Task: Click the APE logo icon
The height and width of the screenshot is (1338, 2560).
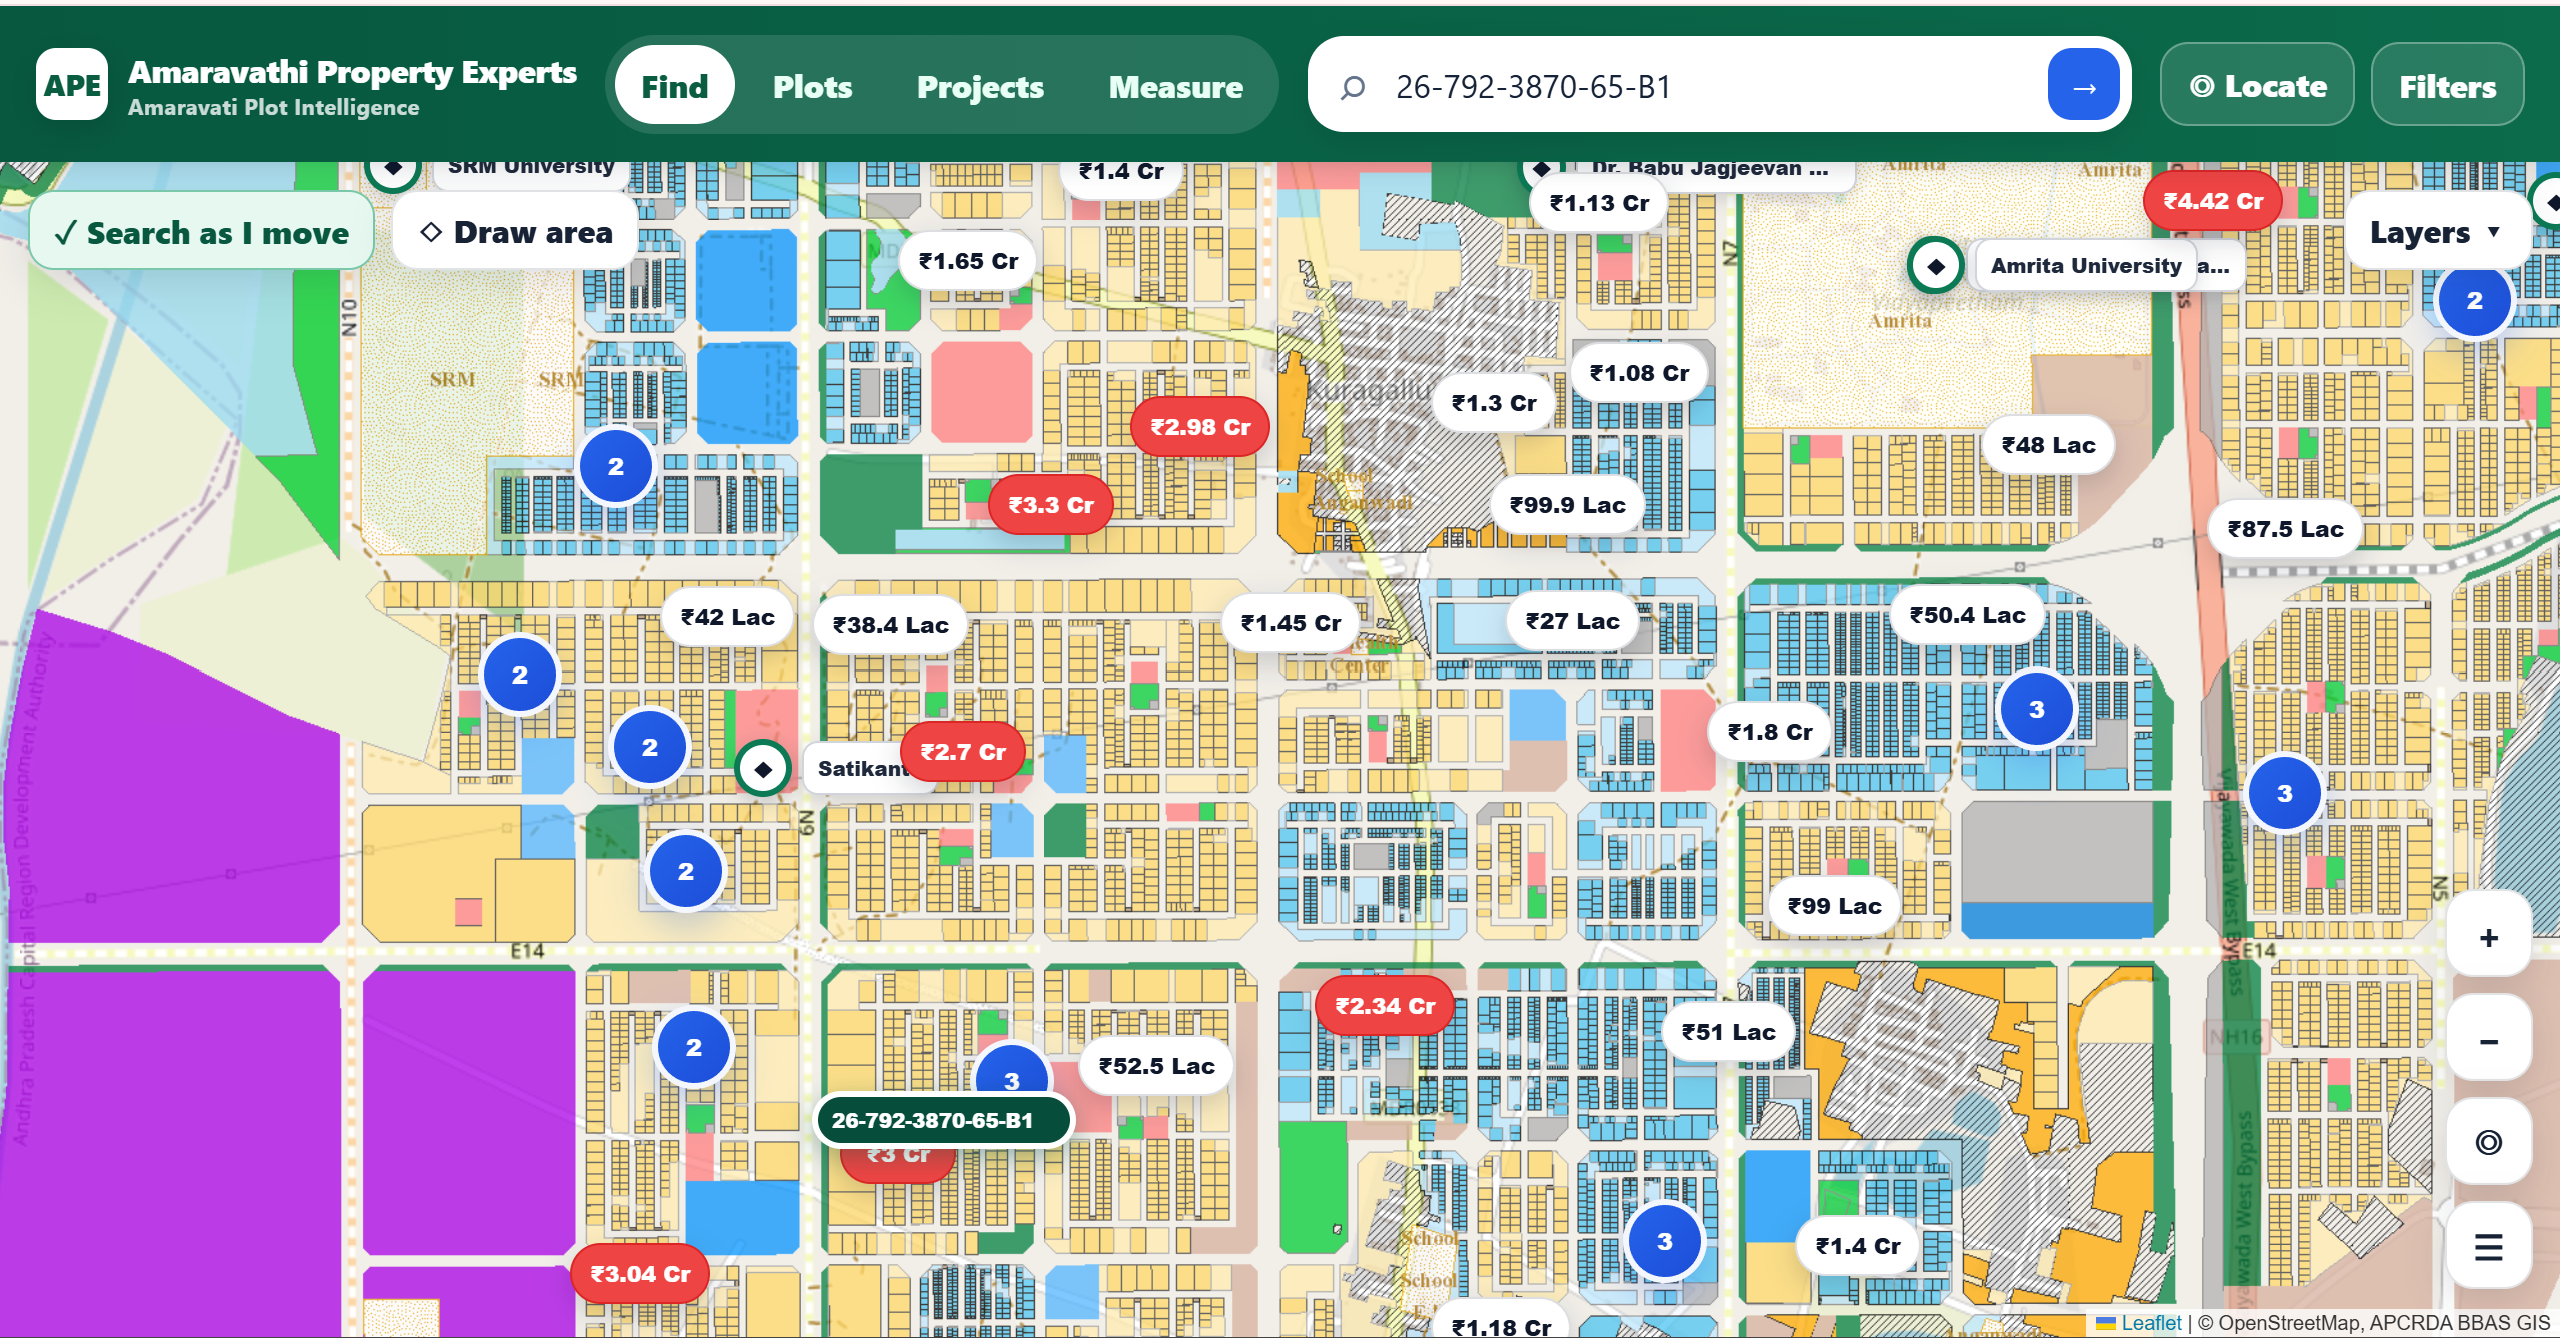Action: (72, 85)
